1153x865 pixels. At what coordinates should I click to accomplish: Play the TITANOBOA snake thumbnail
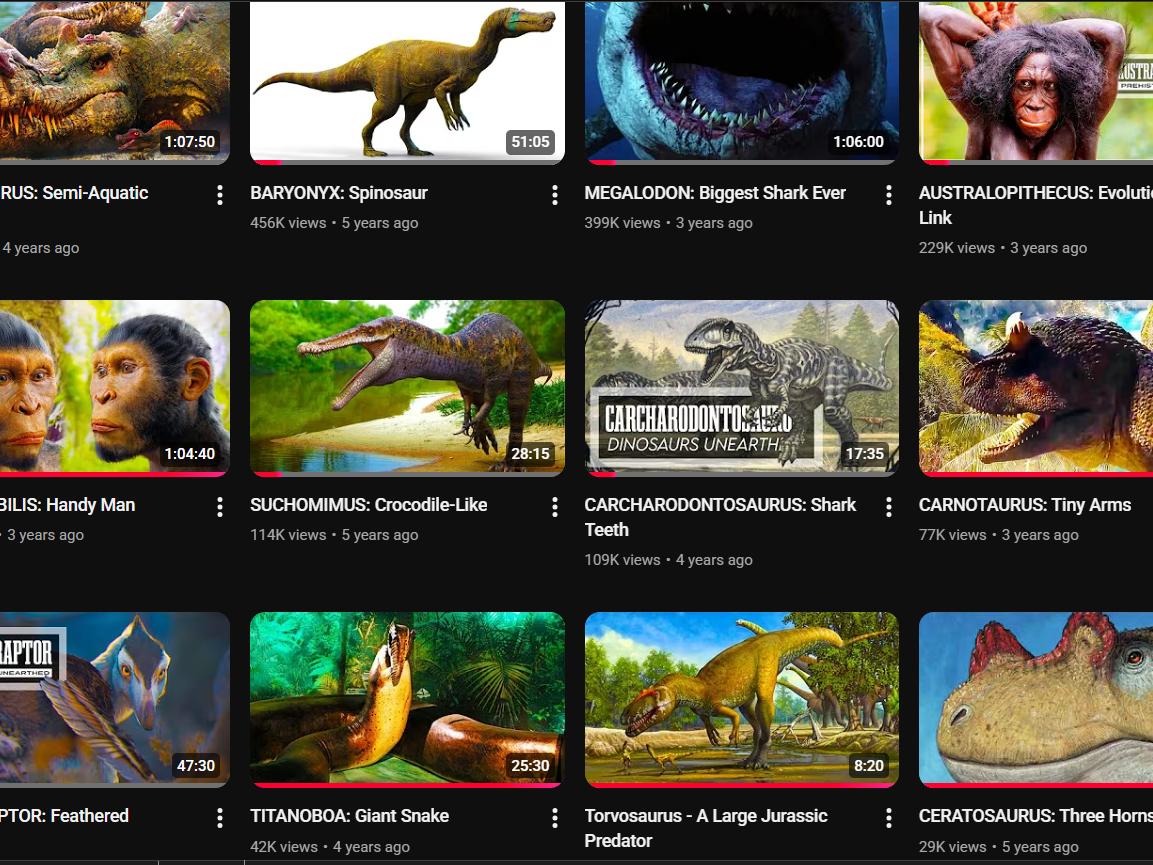point(407,700)
